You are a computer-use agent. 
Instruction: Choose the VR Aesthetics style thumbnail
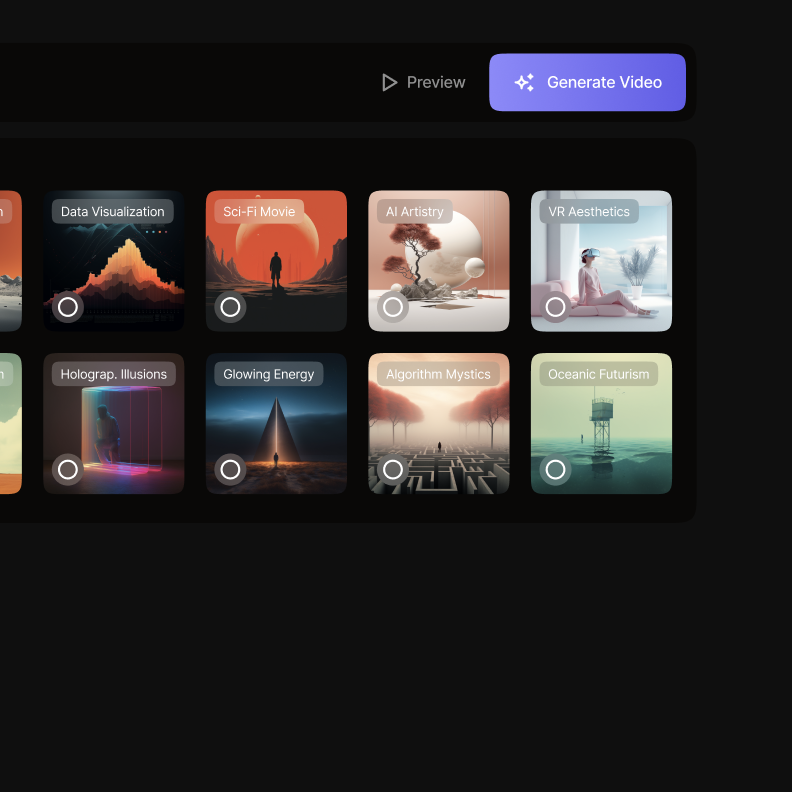coord(602,261)
